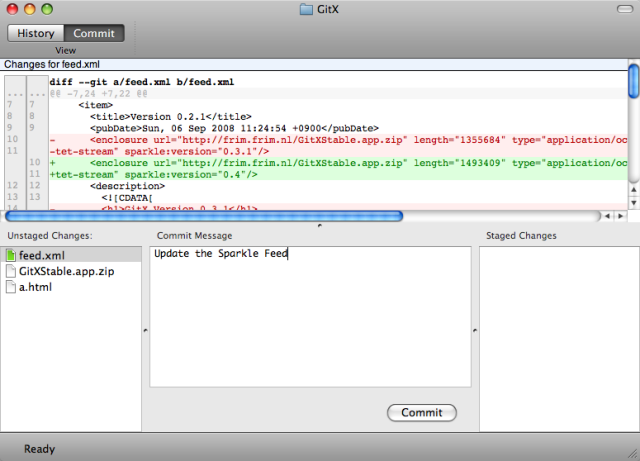
Task: Click the '<description>' line in diff
Action: [x=127, y=186]
